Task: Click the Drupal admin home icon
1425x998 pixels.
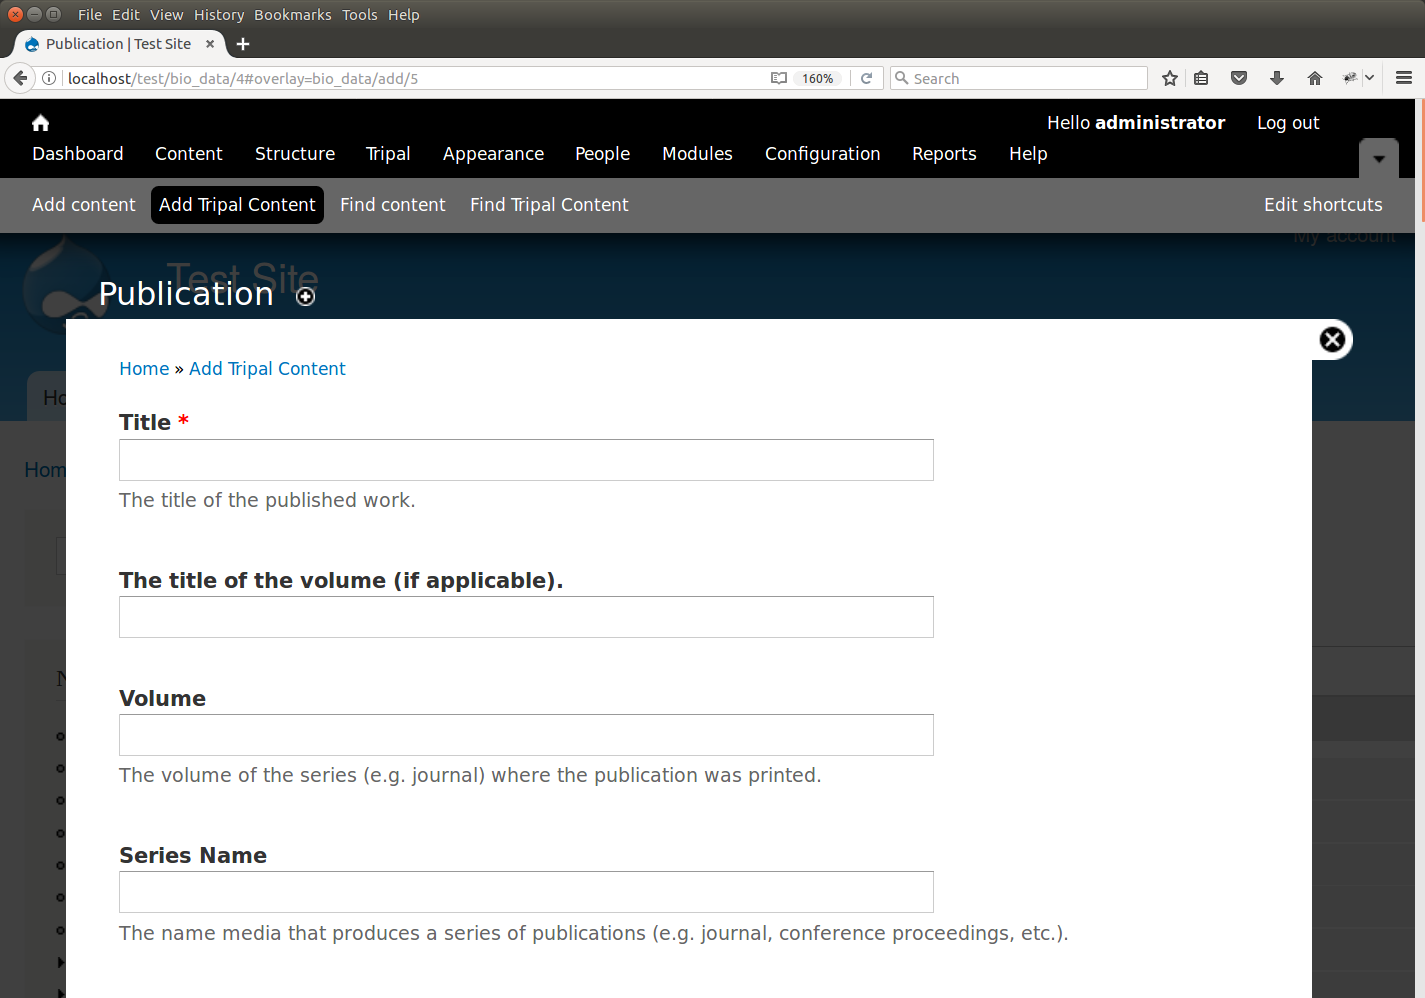Action: pyautogui.click(x=40, y=123)
